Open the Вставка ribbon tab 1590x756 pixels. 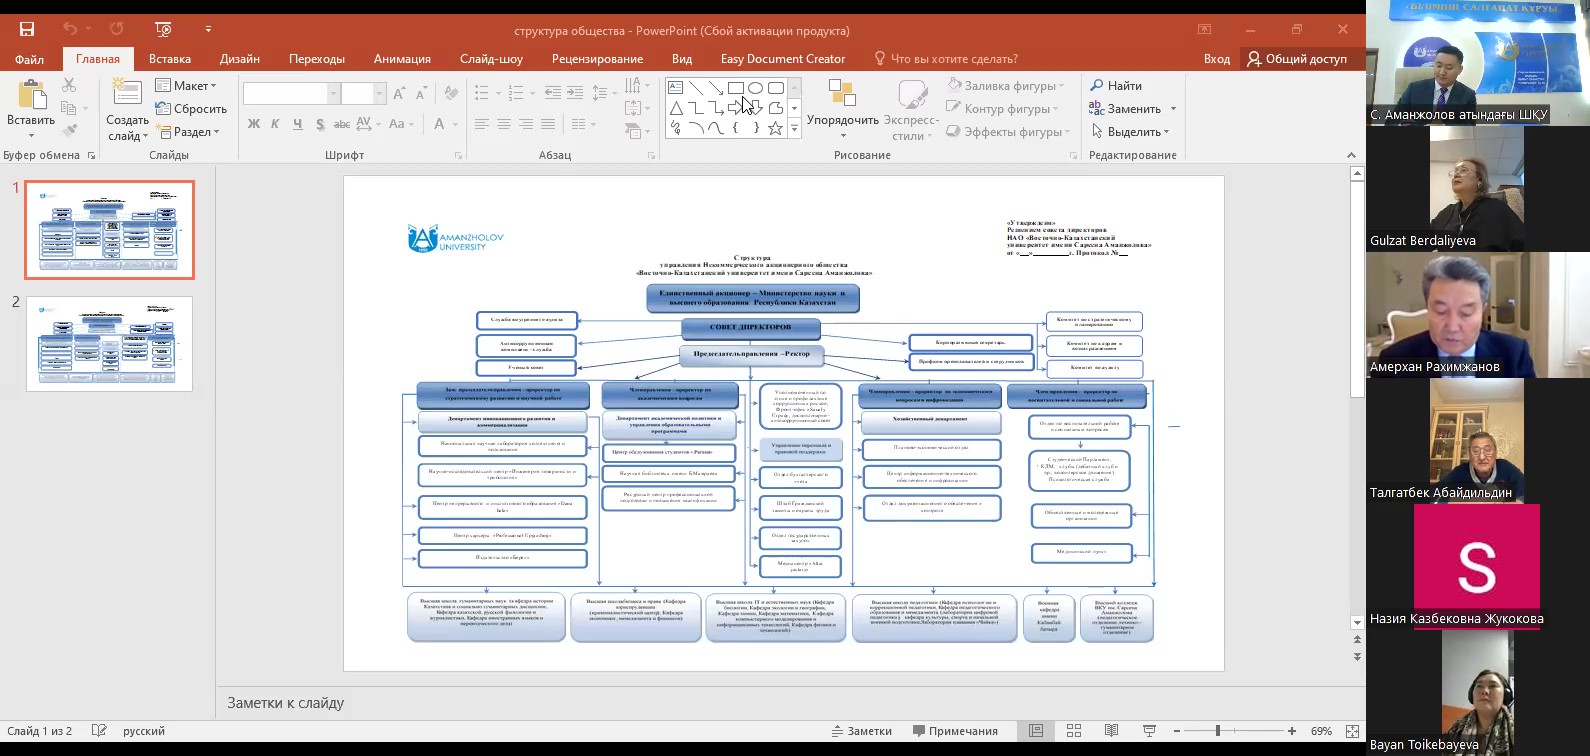[170, 59]
